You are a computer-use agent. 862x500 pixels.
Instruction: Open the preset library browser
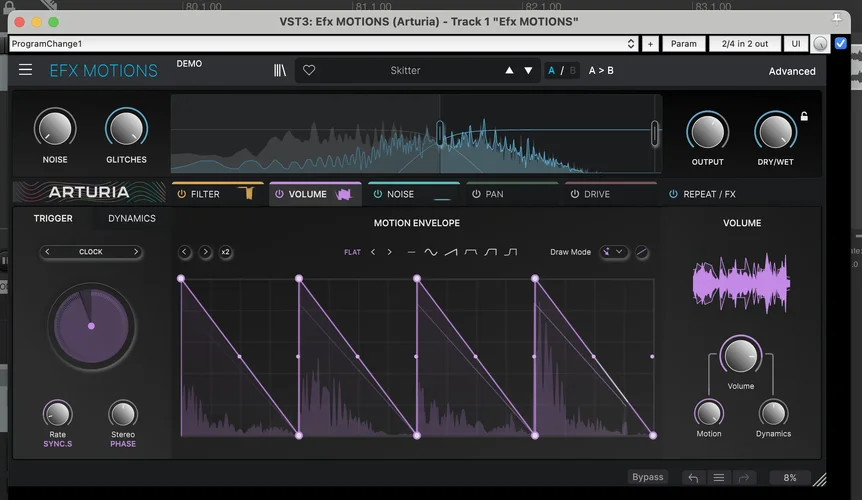280,70
